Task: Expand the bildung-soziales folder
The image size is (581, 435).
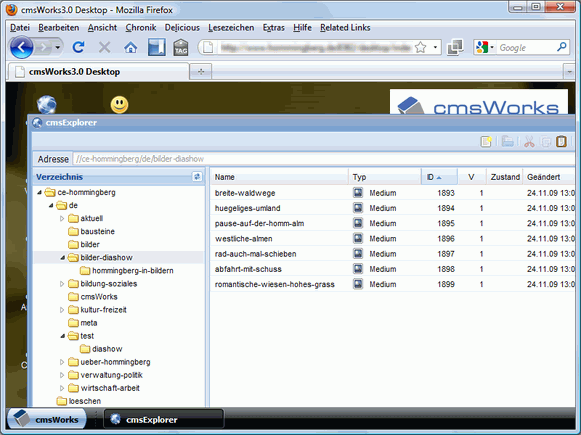Action: [x=62, y=284]
